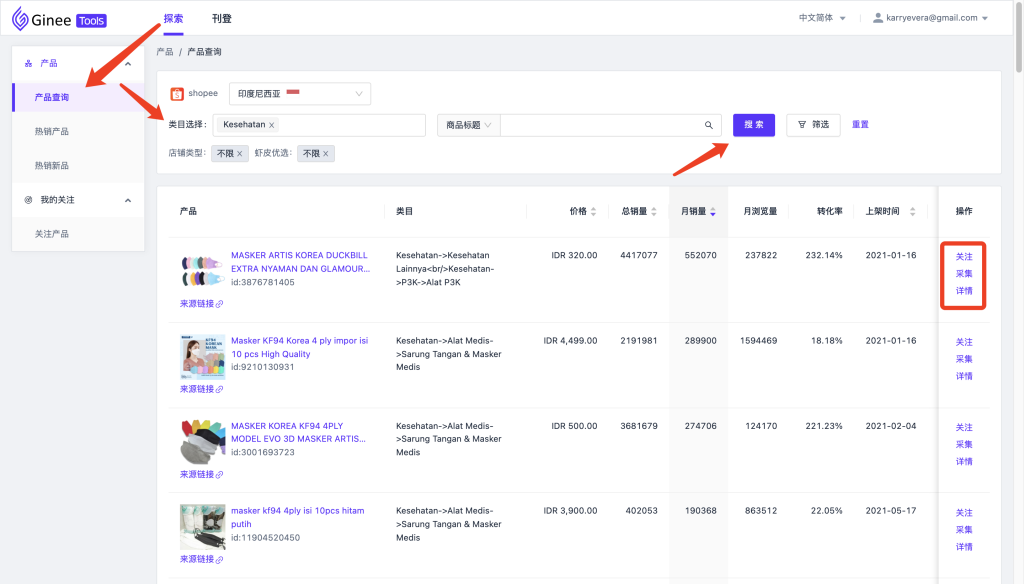Sort the table by 价格 column
This screenshot has width=1024, height=584.
[x=593, y=212]
